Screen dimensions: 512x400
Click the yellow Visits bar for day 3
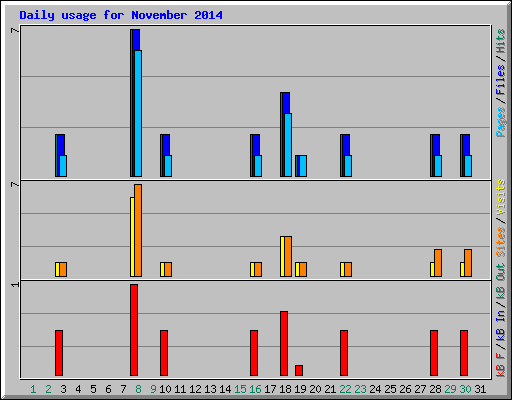pyautogui.click(x=57, y=269)
